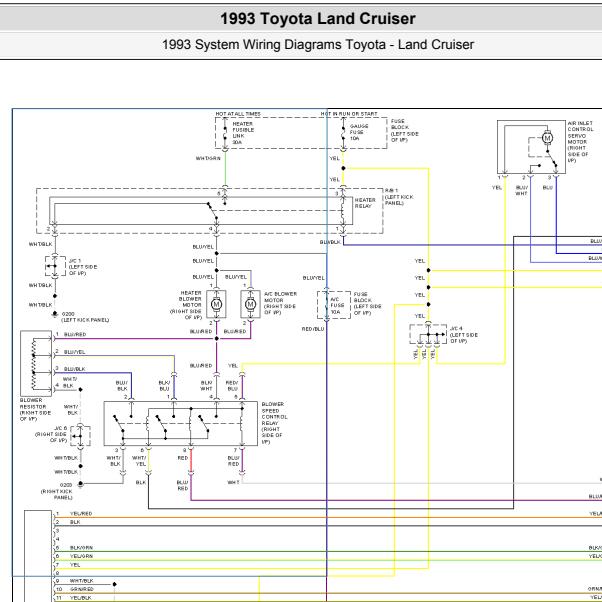This screenshot has width=602, height=602.
Task: Select the A/C Fuse 10A box
Action: point(334,305)
